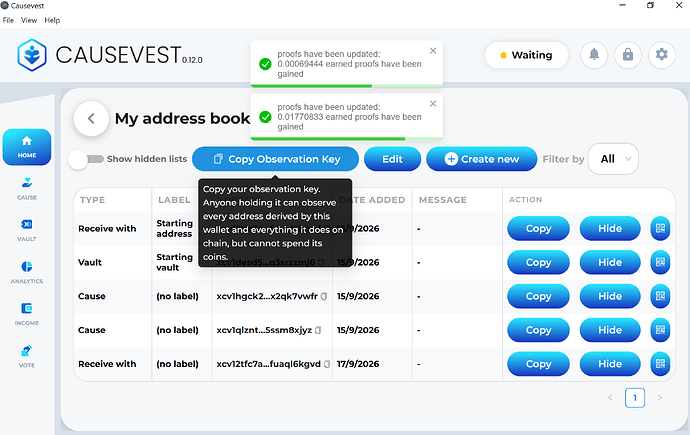This screenshot has height=435, width=690.
Task: Open the Vault sidebar section
Action: (x=27, y=230)
